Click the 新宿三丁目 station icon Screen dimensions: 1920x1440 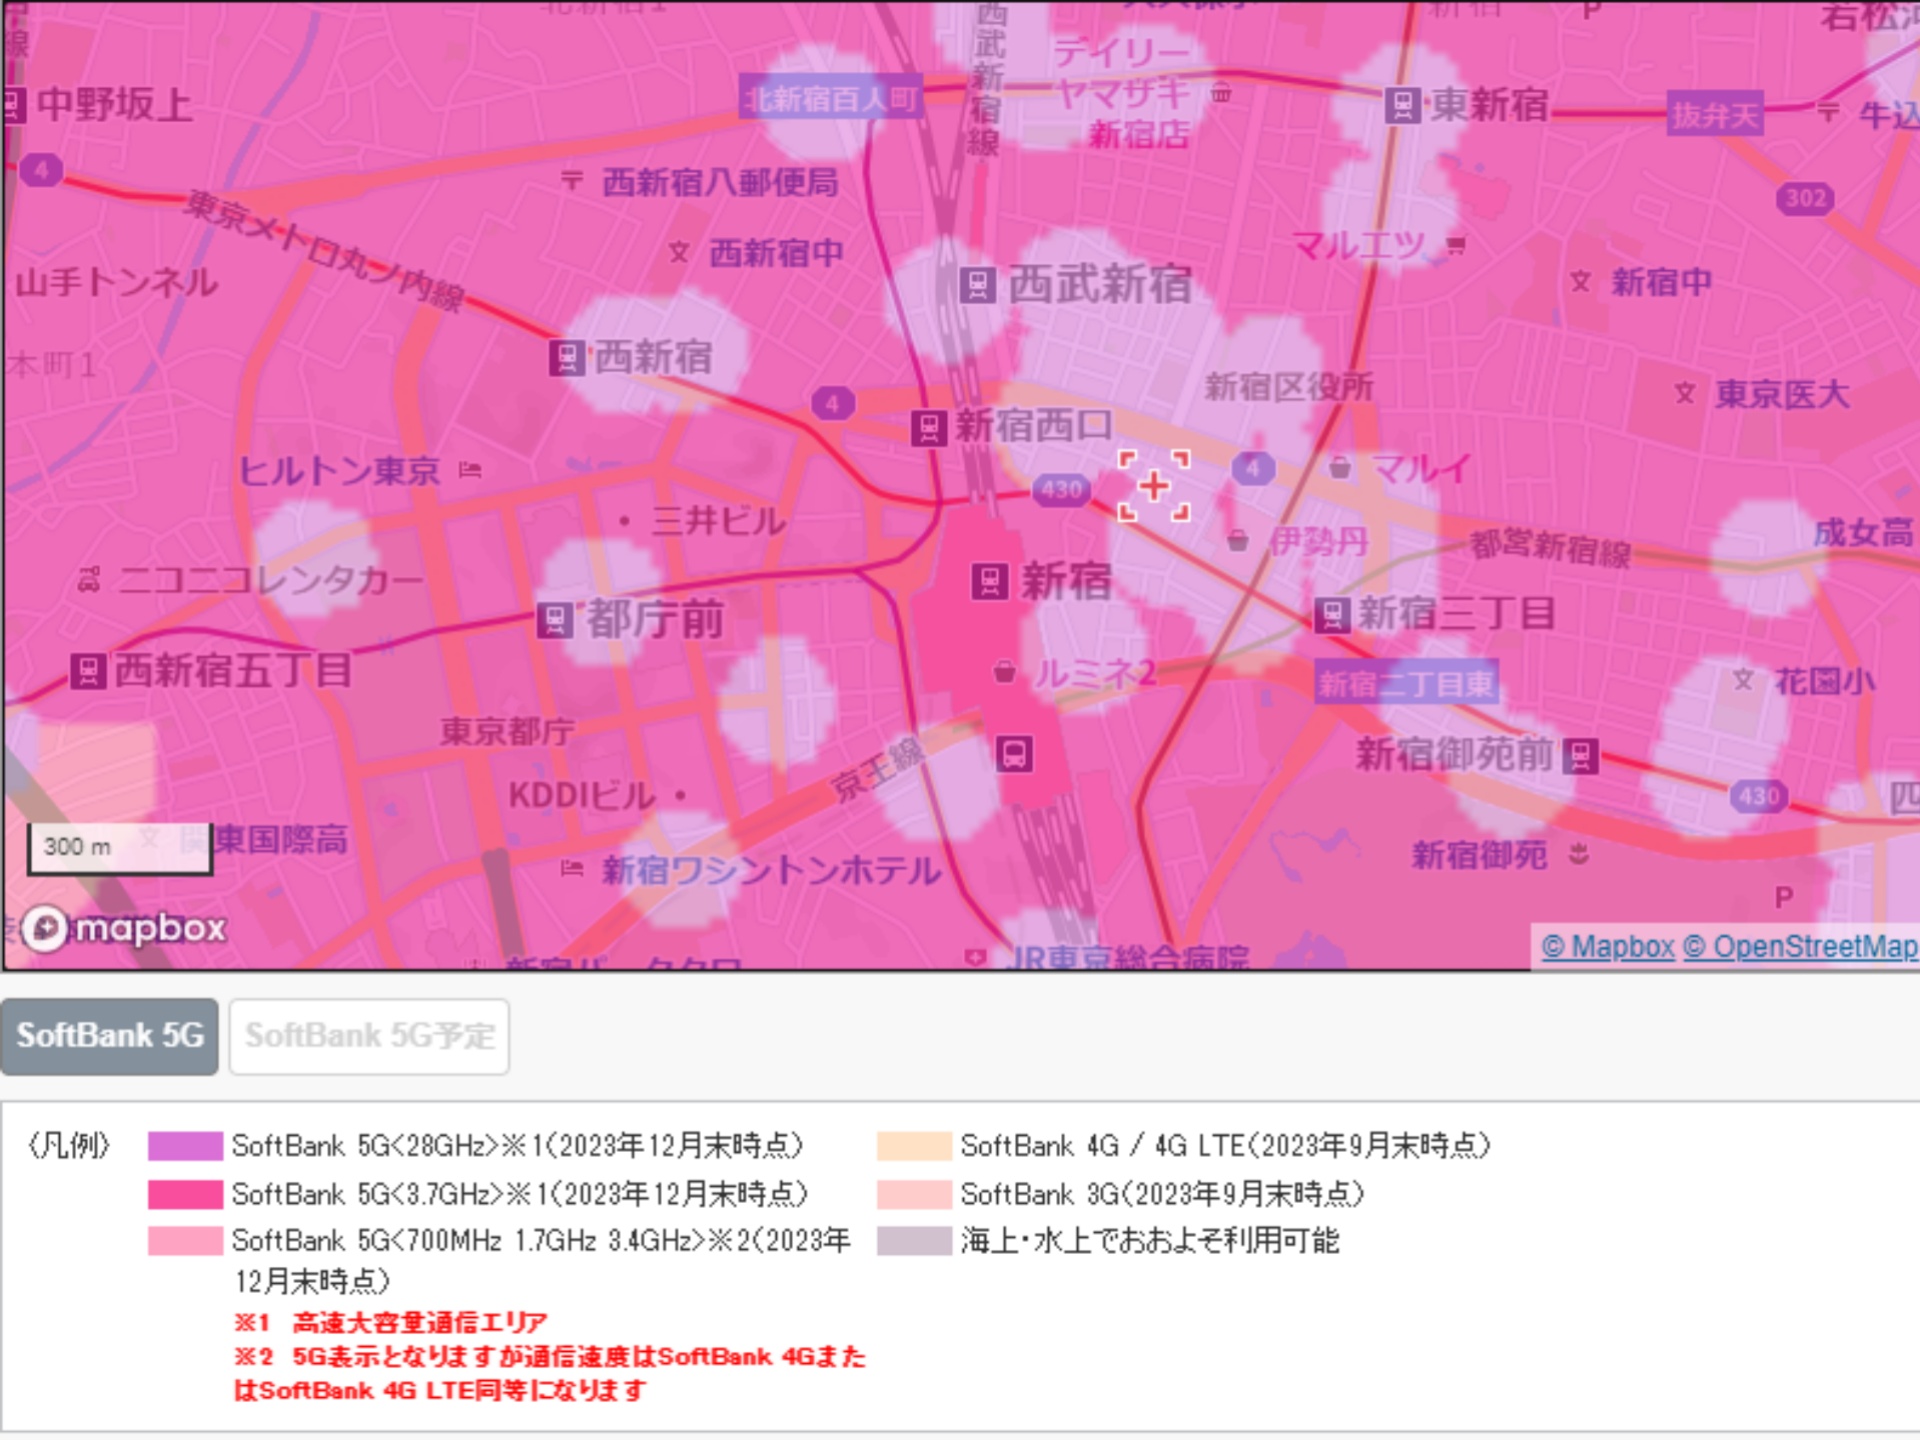tap(1332, 614)
